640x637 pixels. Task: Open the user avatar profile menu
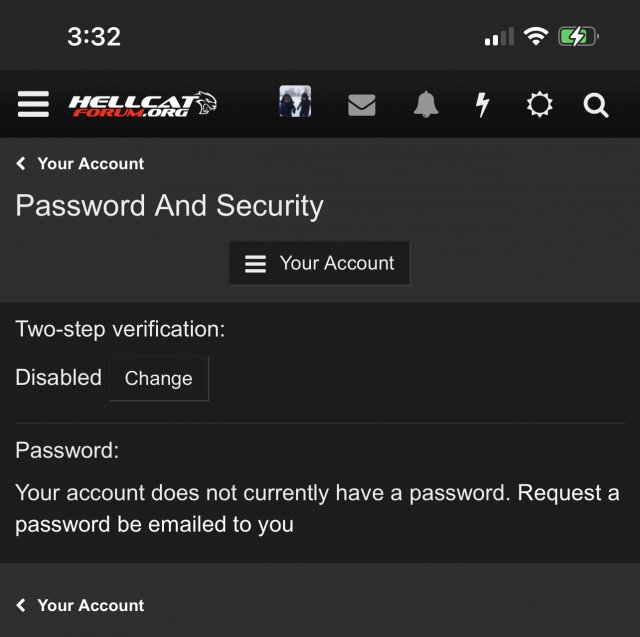point(295,102)
